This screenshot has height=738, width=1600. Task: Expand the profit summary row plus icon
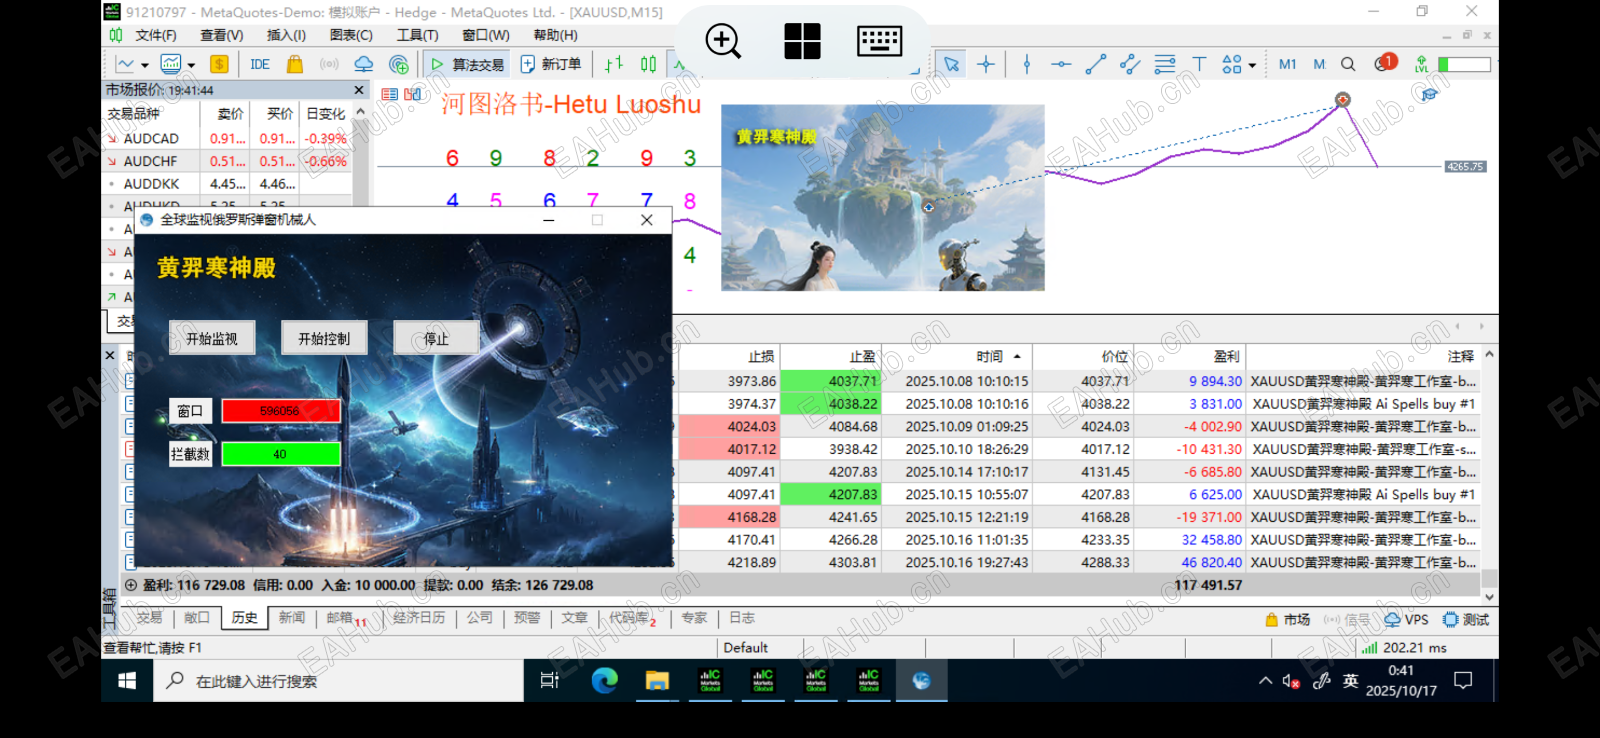tap(130, 585)
